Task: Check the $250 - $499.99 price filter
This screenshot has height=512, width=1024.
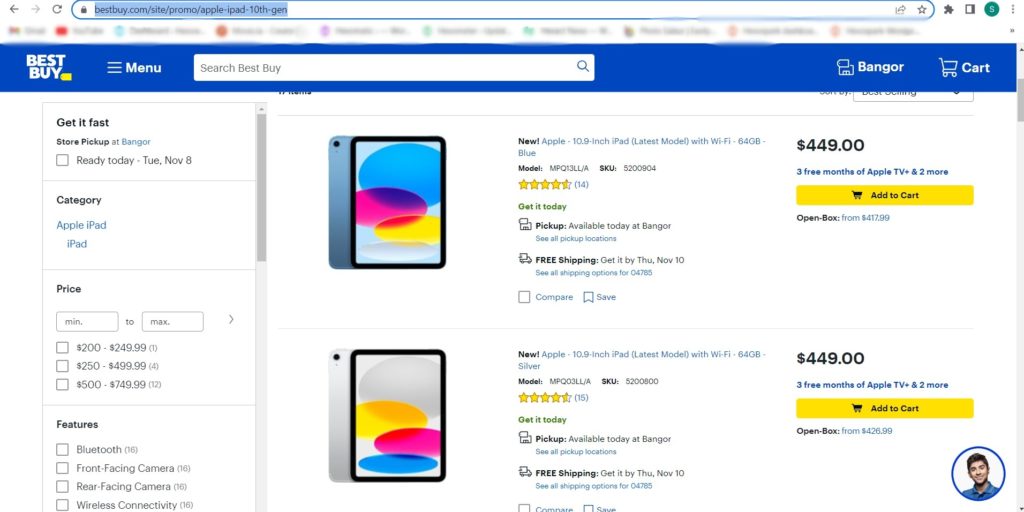Action: pos(62,366)
